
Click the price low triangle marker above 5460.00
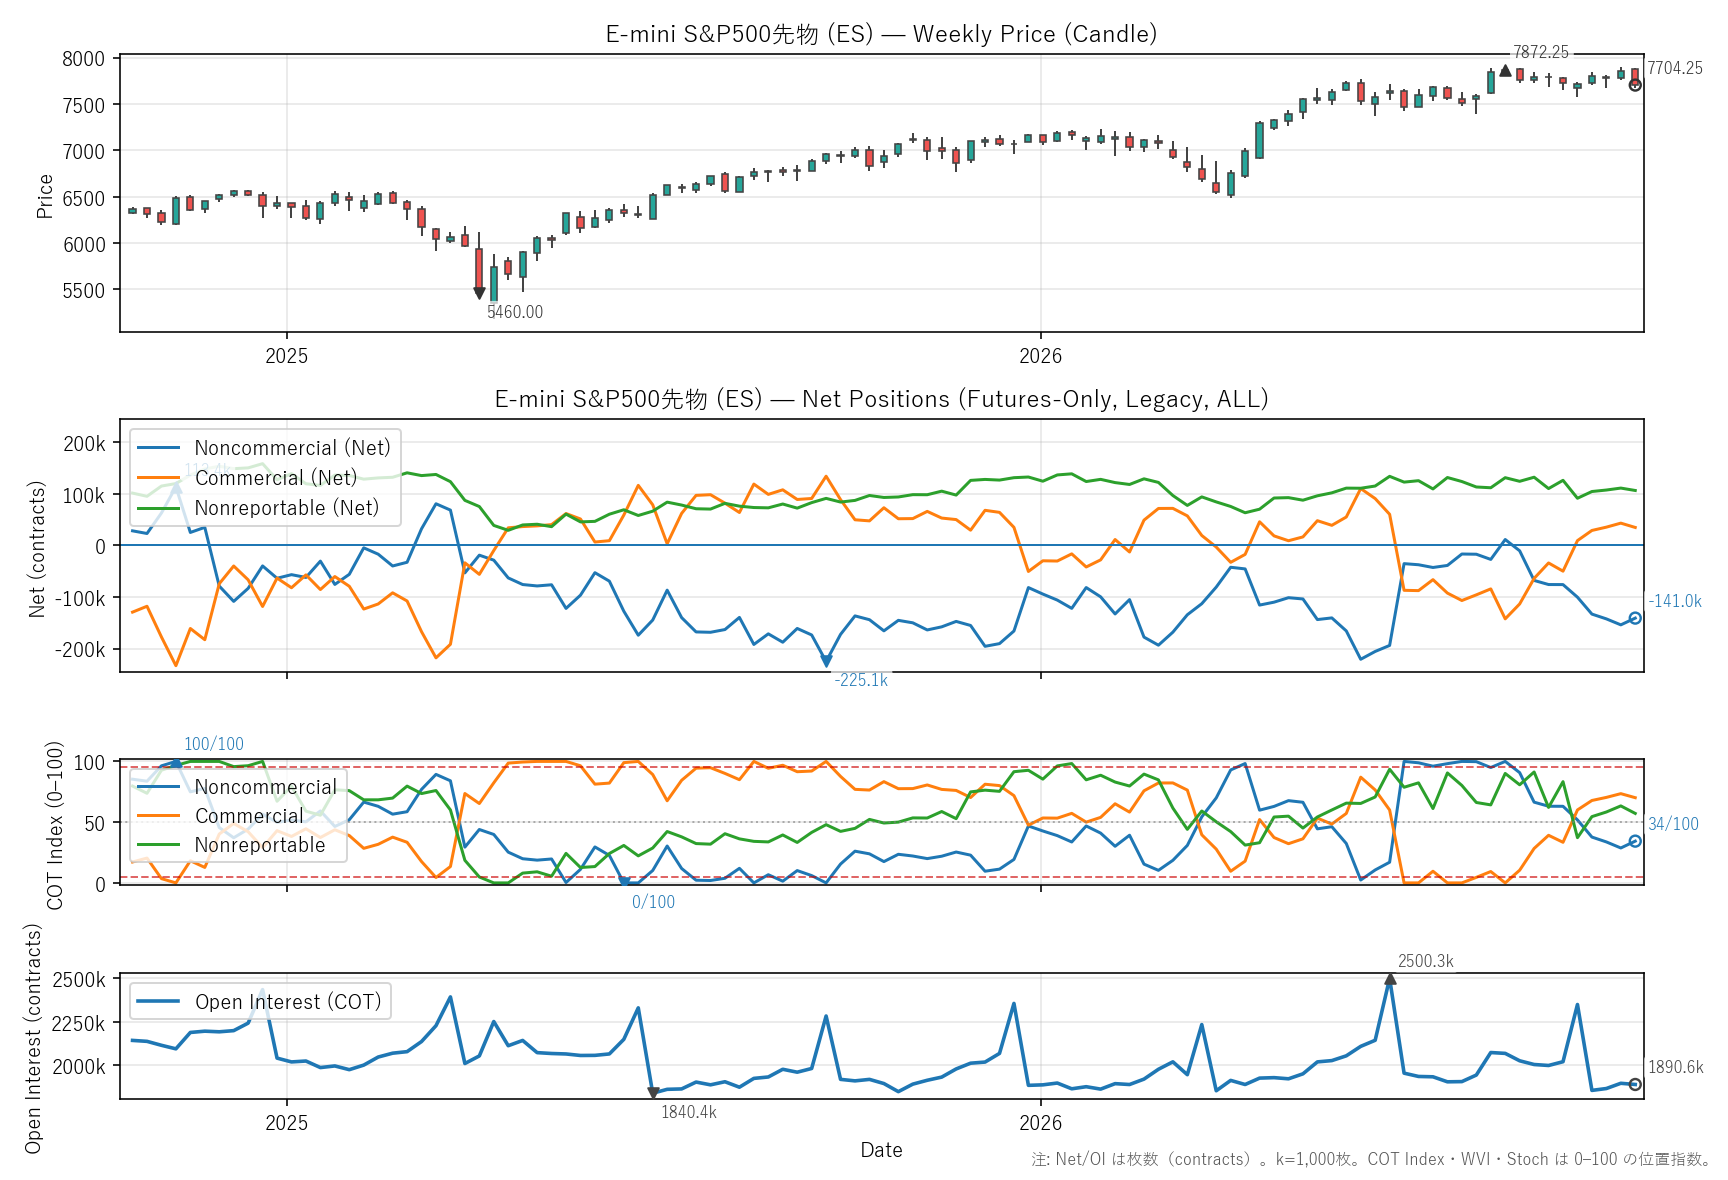click(x=479, y=293)
